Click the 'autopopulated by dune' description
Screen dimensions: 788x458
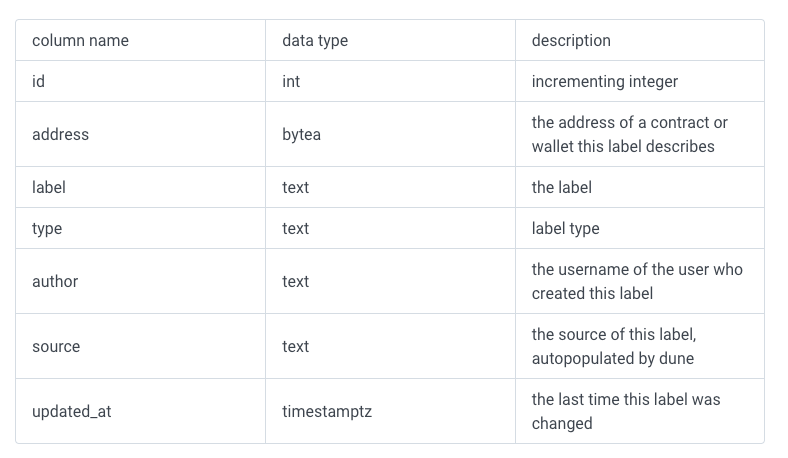click(613, 358)
